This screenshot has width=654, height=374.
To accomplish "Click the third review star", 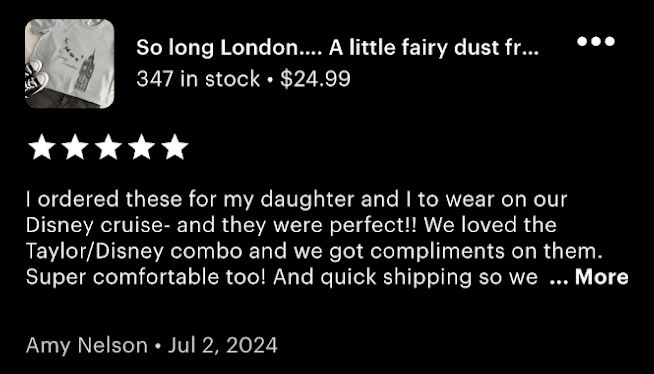I will coord(108,147).
